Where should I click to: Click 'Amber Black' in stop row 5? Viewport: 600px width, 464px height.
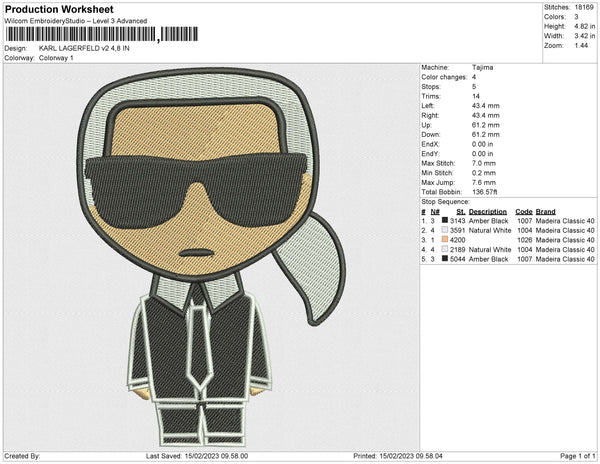488,259
